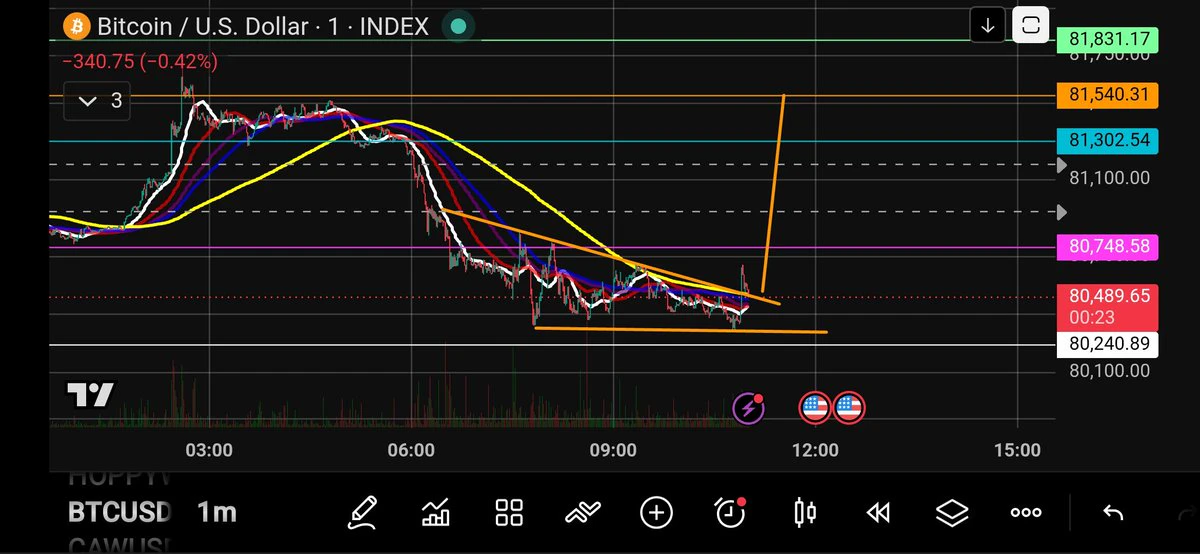Open the indicators chart icon
Screen dimensions: 1200x554
[x=436, y=513]
